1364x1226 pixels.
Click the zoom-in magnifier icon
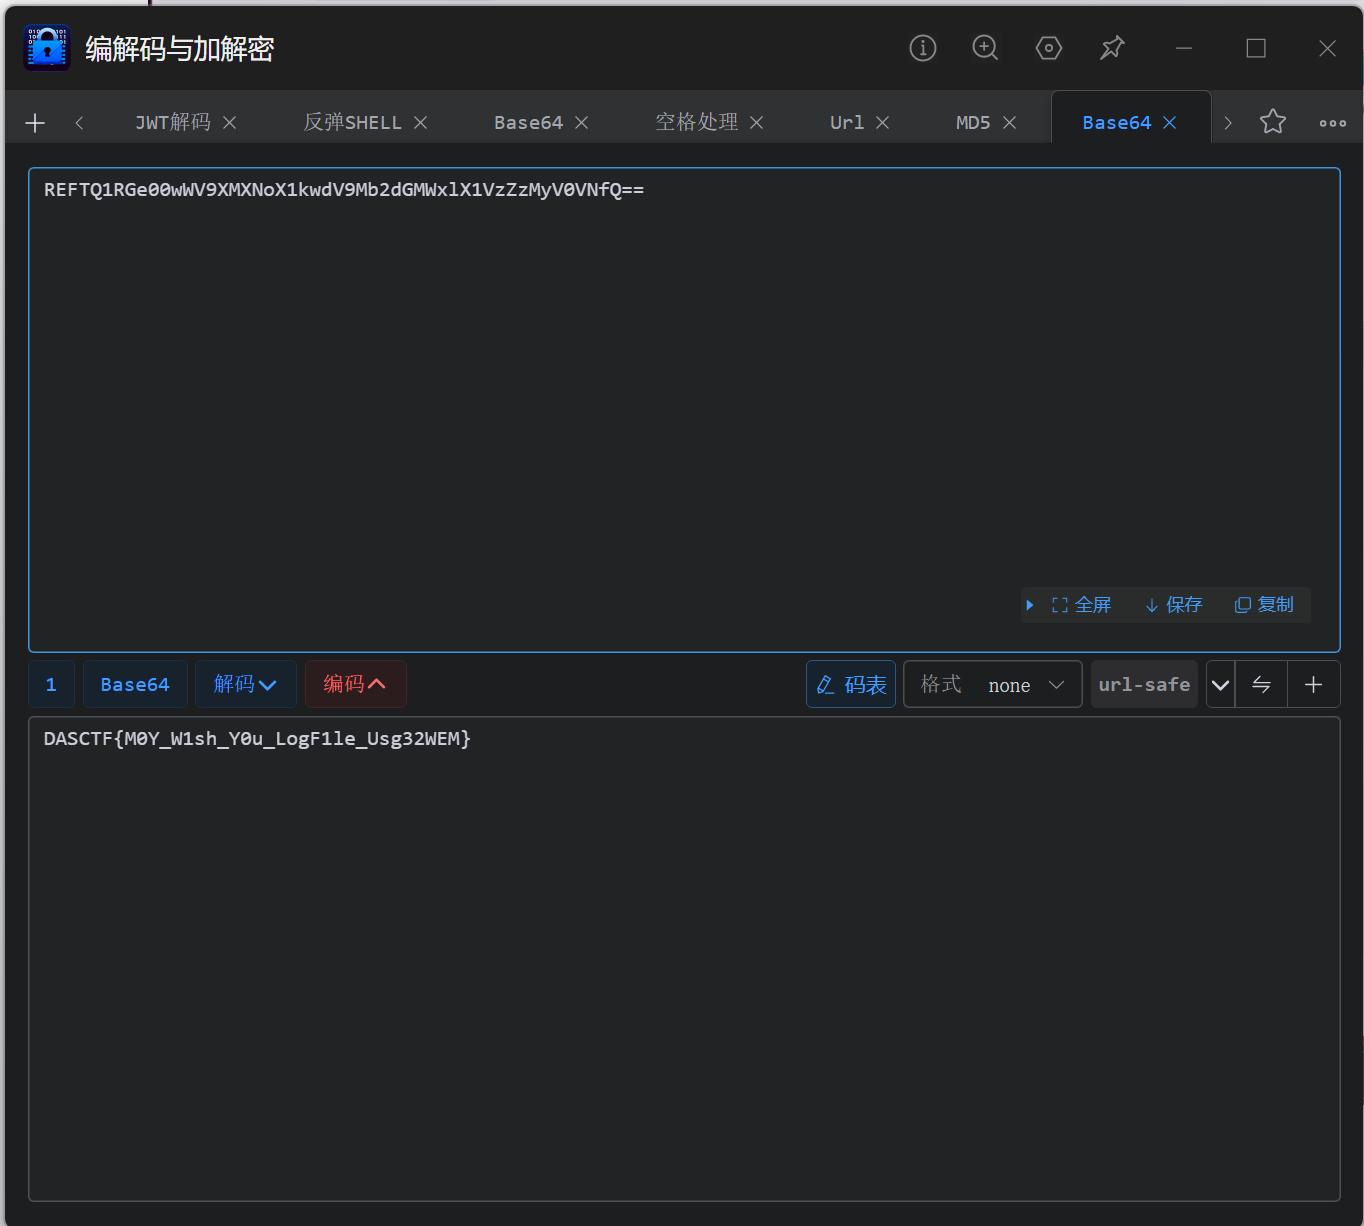pyautogui.click(x=985, y=48)
